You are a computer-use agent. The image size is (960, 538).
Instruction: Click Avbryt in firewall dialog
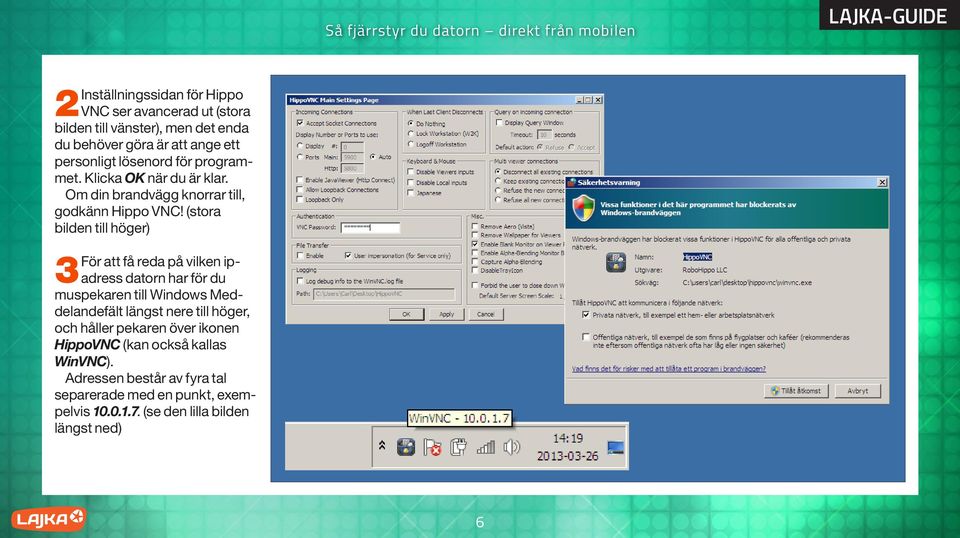(x=857, y=390)
